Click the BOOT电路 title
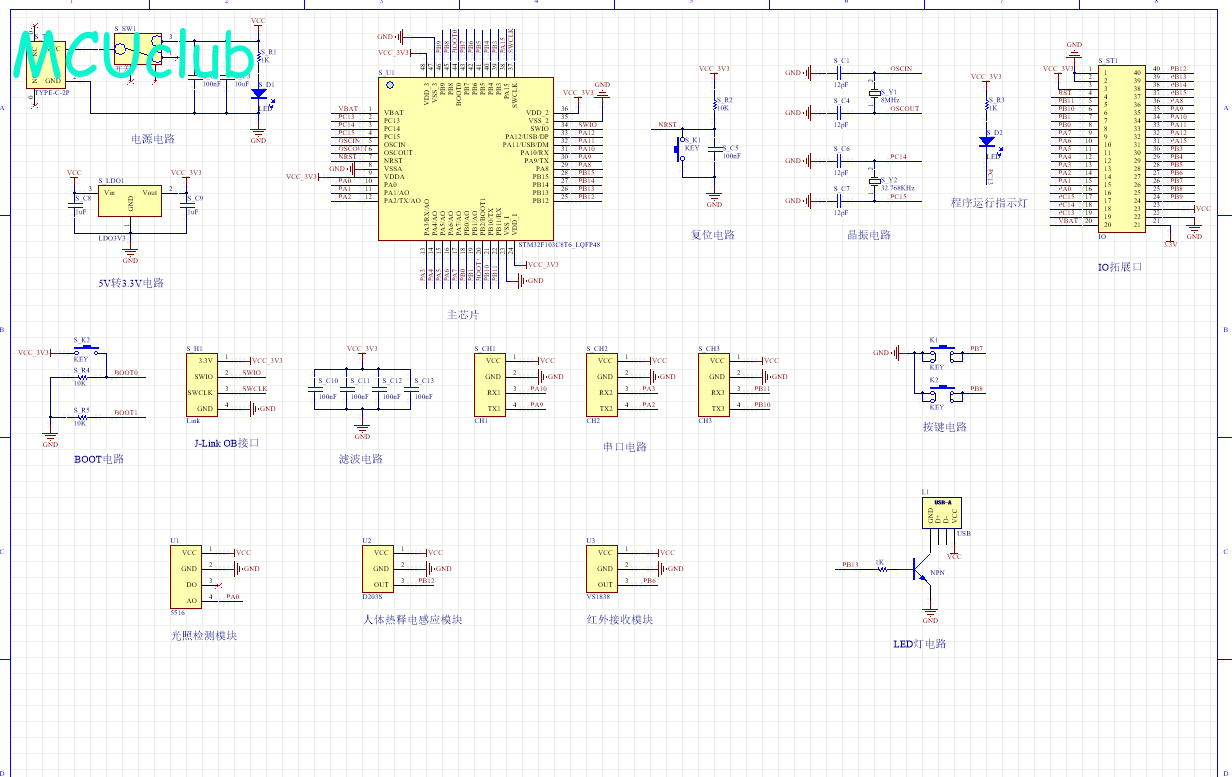Image resolution: width=1232 pixels, height=777 pixels. 99,459
